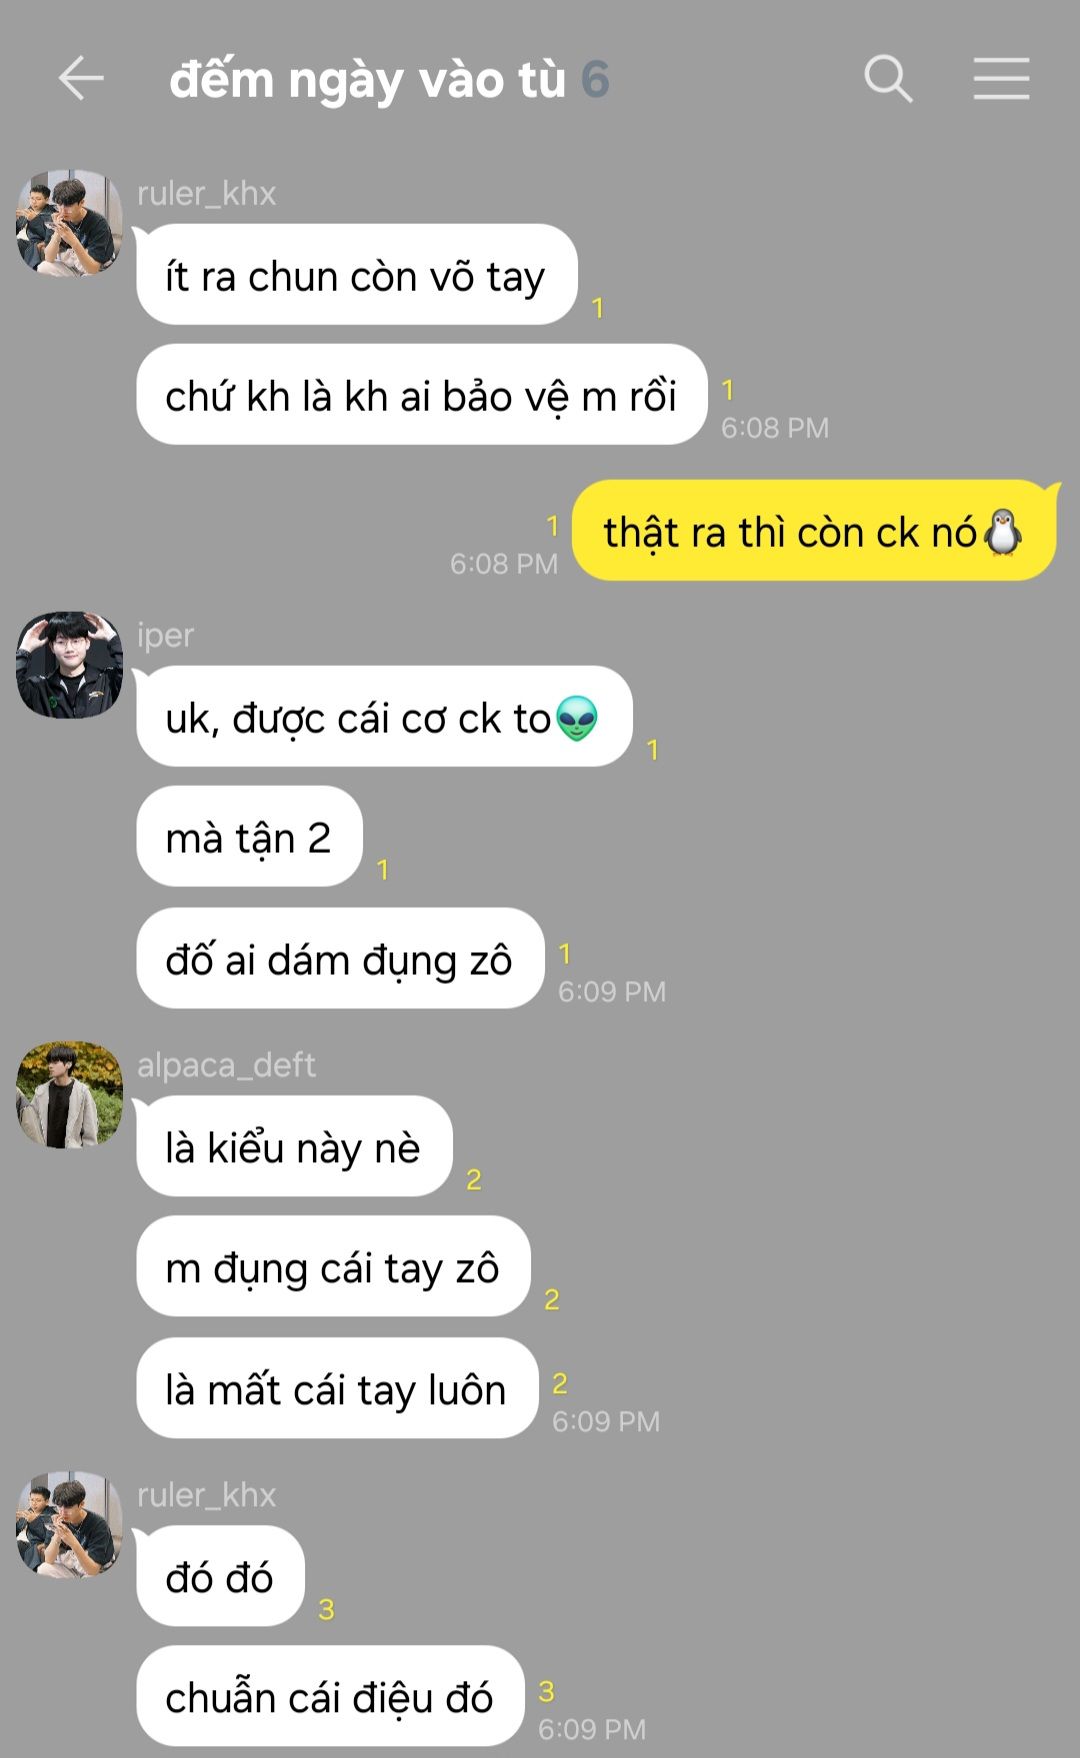This screenshot has width=1080, height=1758.
Task: Select the yellow 'thật ra thì còn ck nó' bubble
Action: [814, 531]
